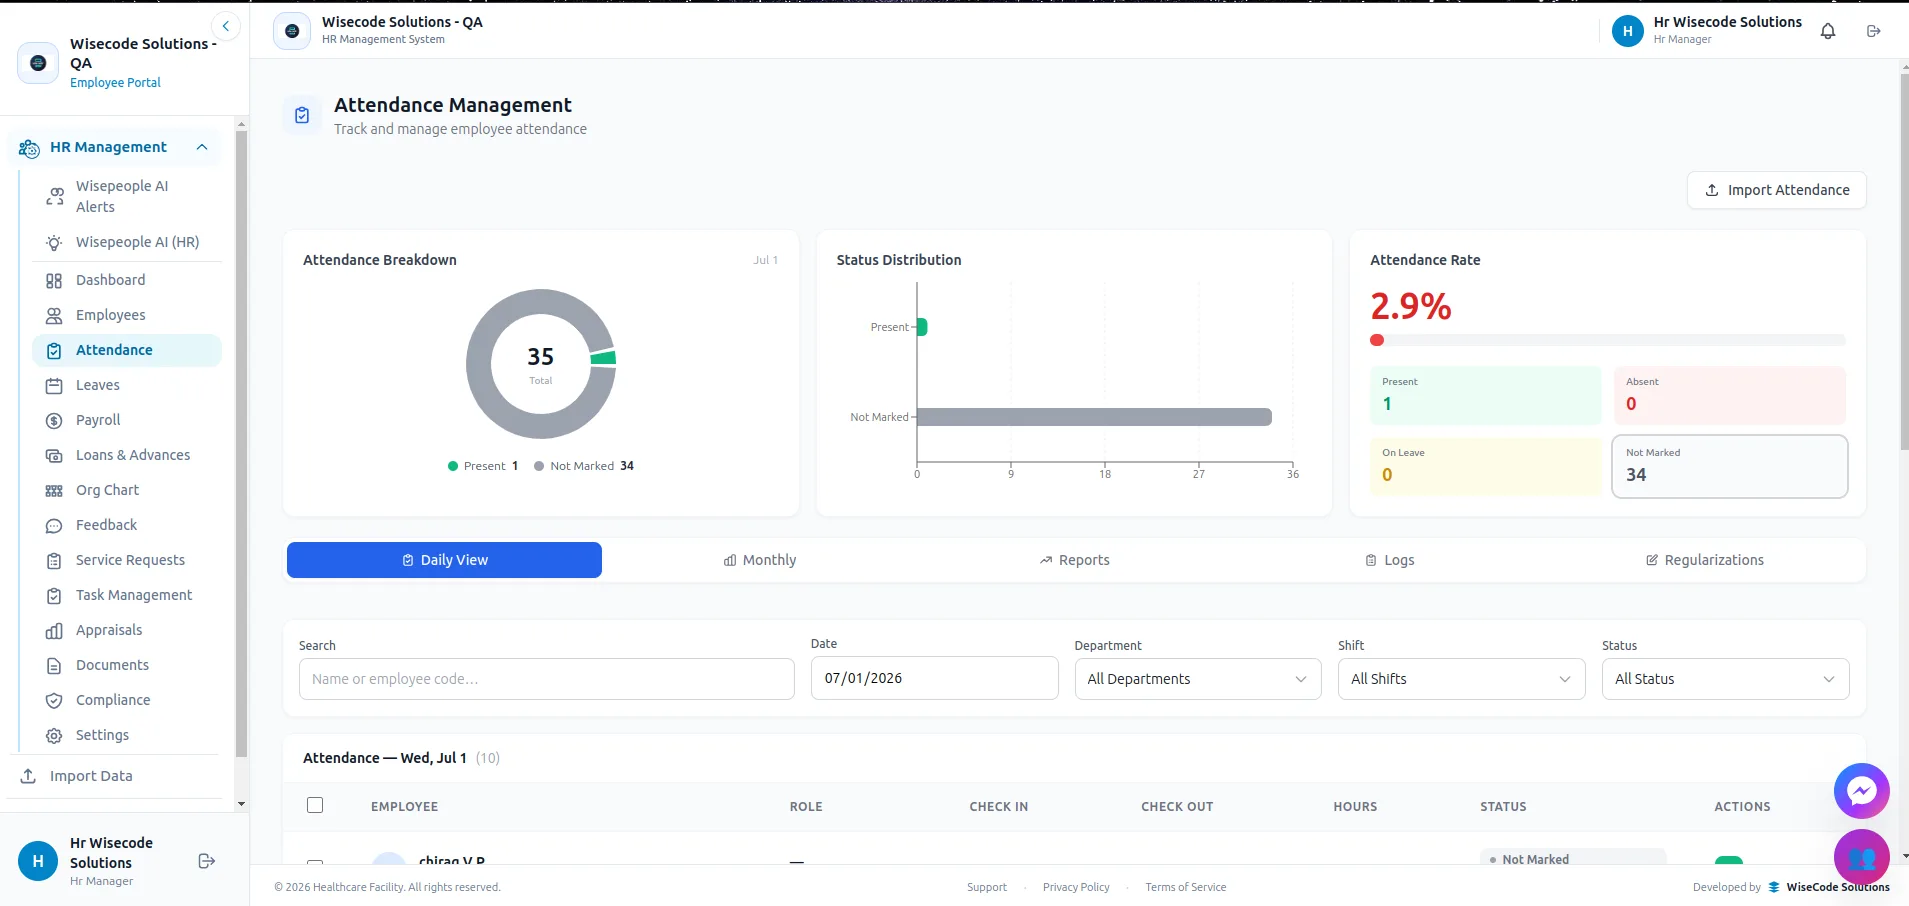Collapse the sidebar with the chevron button
Viewport: 1909px width, 906px height.
226,26
